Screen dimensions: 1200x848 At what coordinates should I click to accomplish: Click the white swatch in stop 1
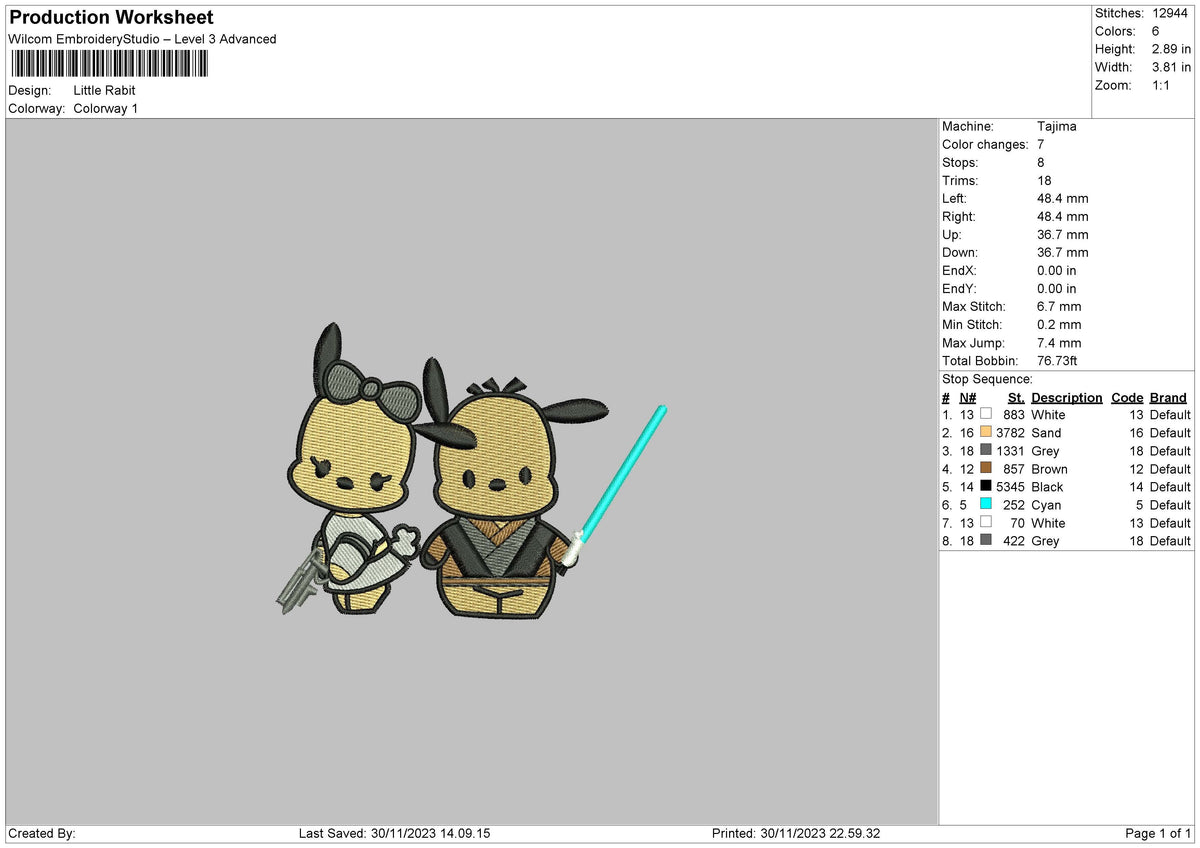point(986,414)
